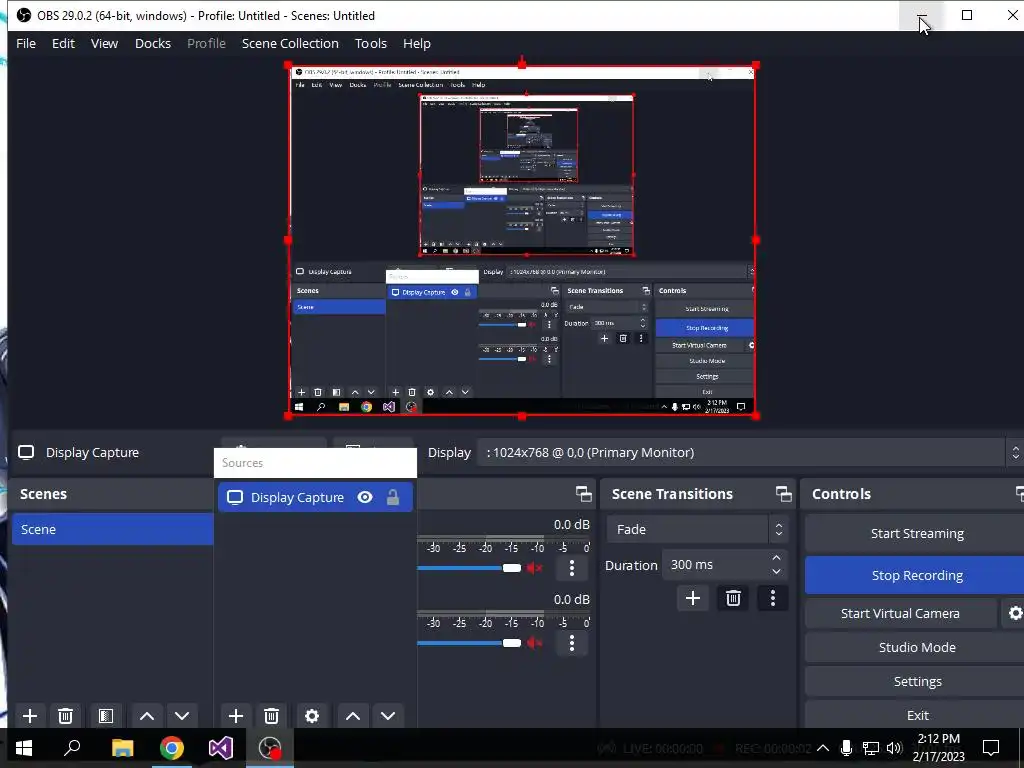Open Fade transition dropdown
1024x768 pixels.
[697, 530]
